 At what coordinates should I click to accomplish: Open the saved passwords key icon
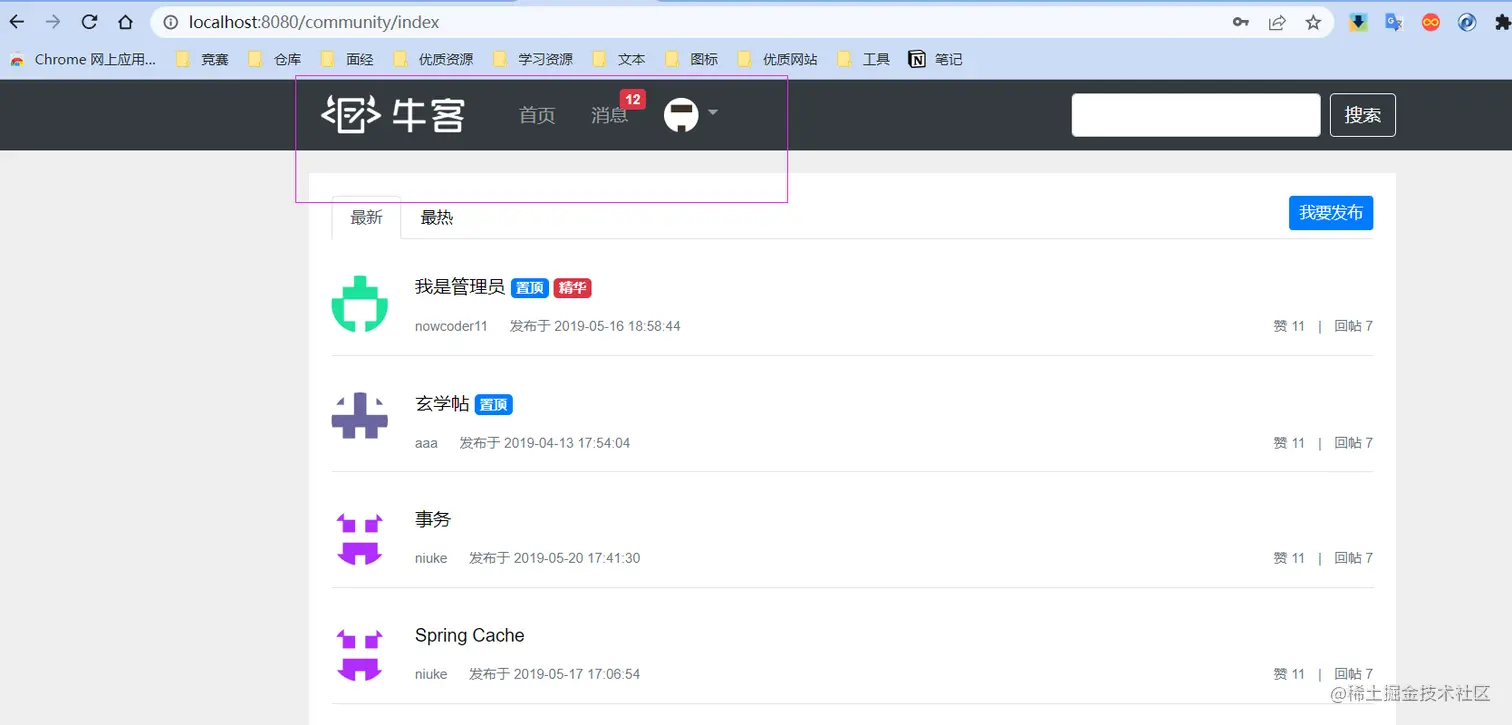tap(1241, 22)
